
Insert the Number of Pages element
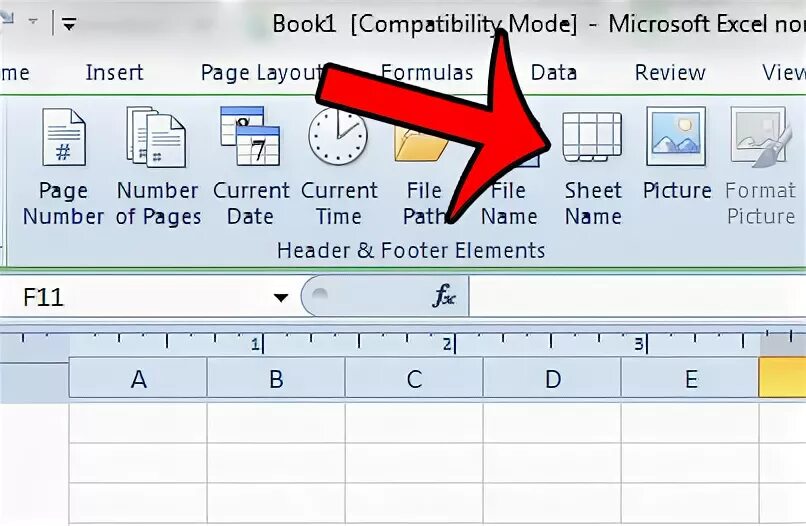pyautogui.click(x=157, y=167)
